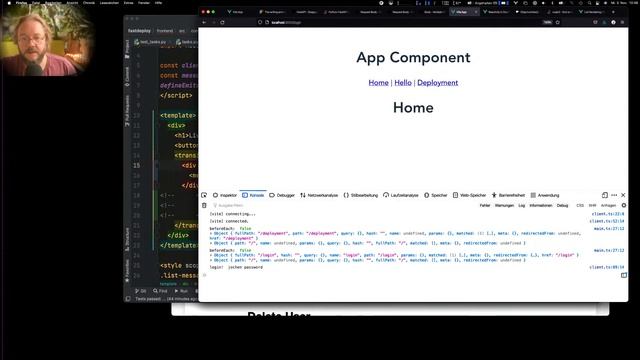The image size is (640, 360).
Task: Click the account avatar icon in browser toolbar
Action: (613, 22)
